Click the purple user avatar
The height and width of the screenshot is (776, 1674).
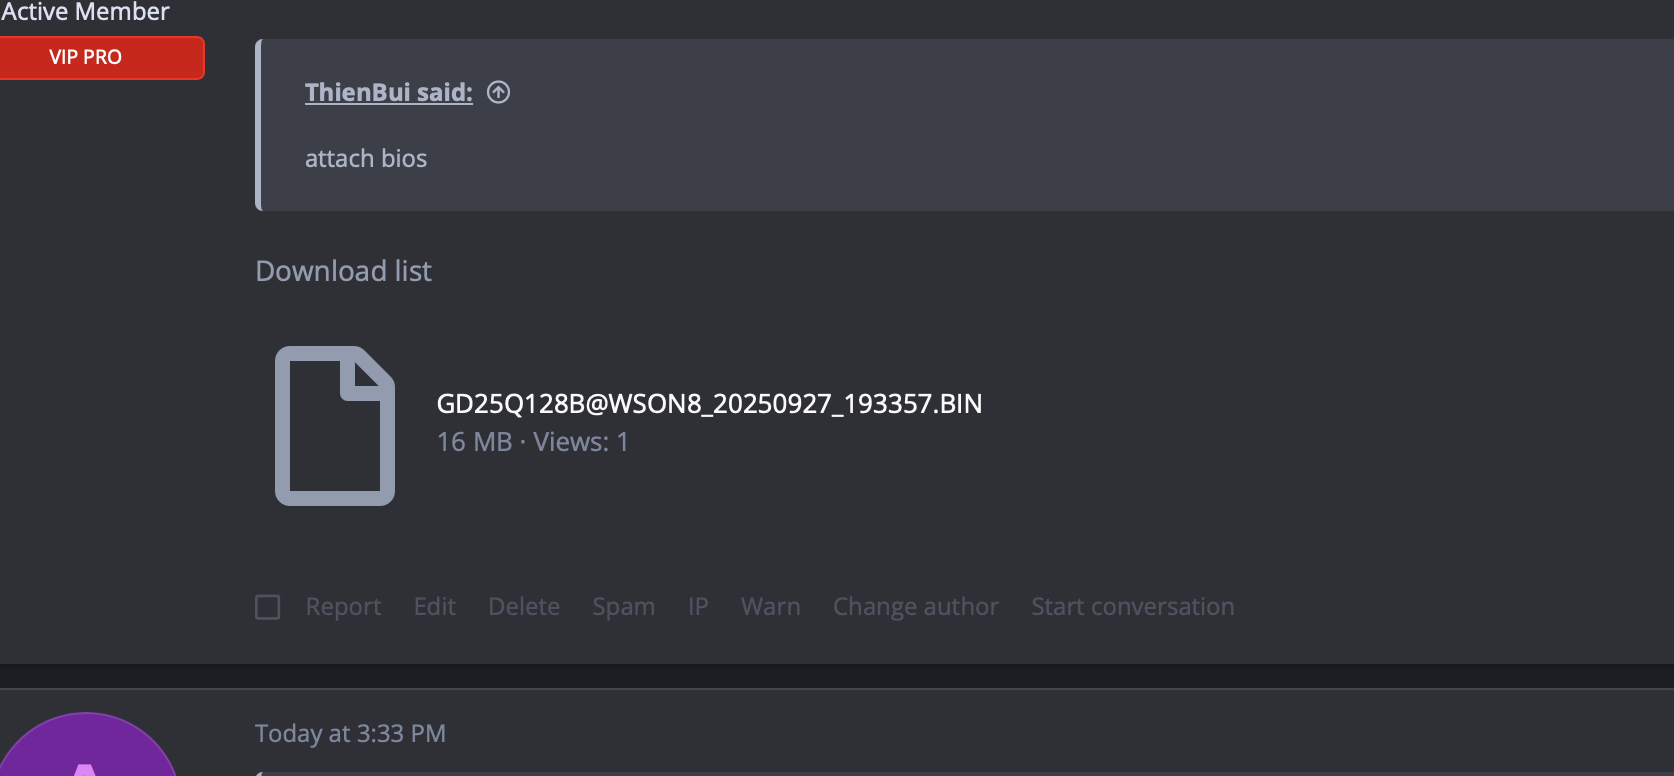[x=86, y=750]
